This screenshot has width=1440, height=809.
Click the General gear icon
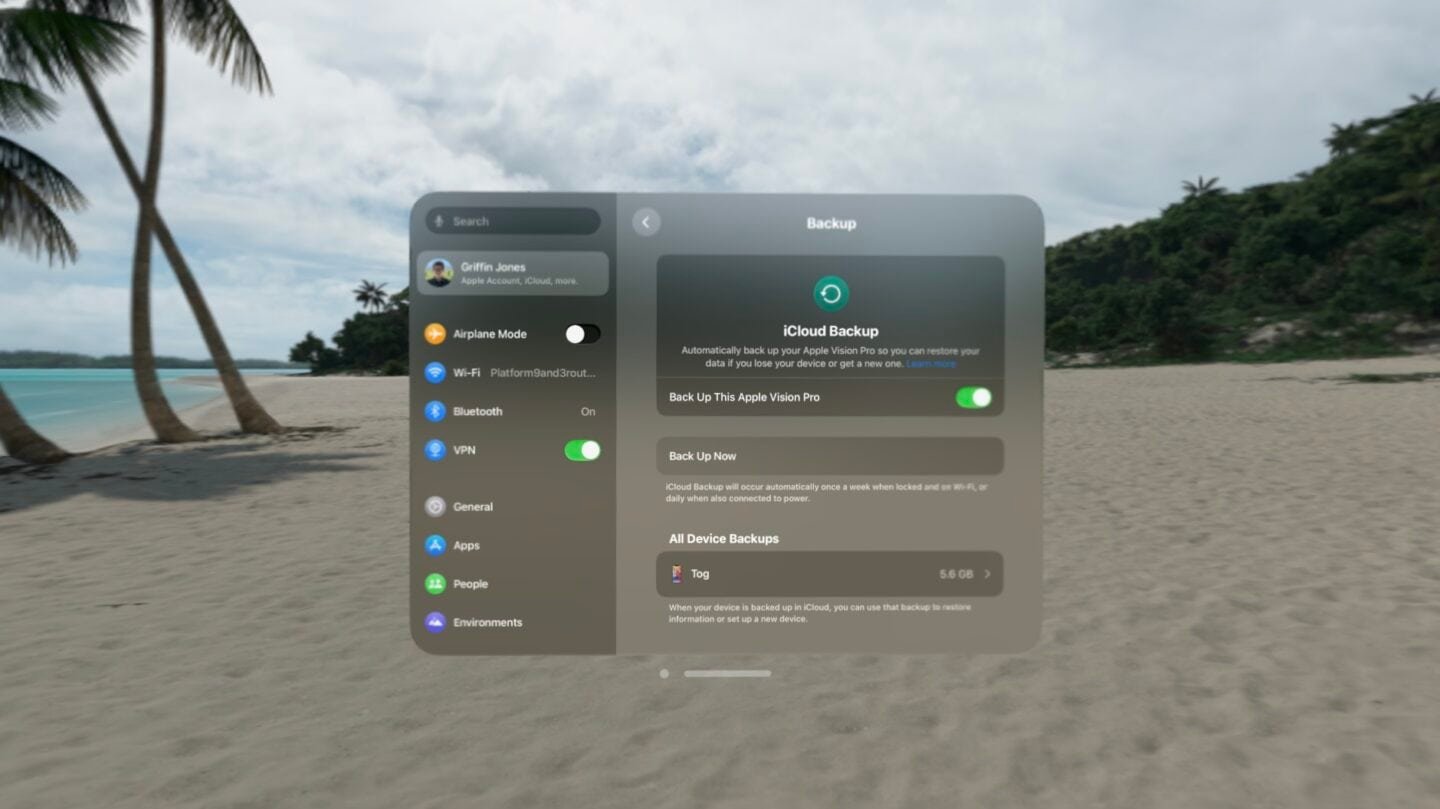coord(435,507)
